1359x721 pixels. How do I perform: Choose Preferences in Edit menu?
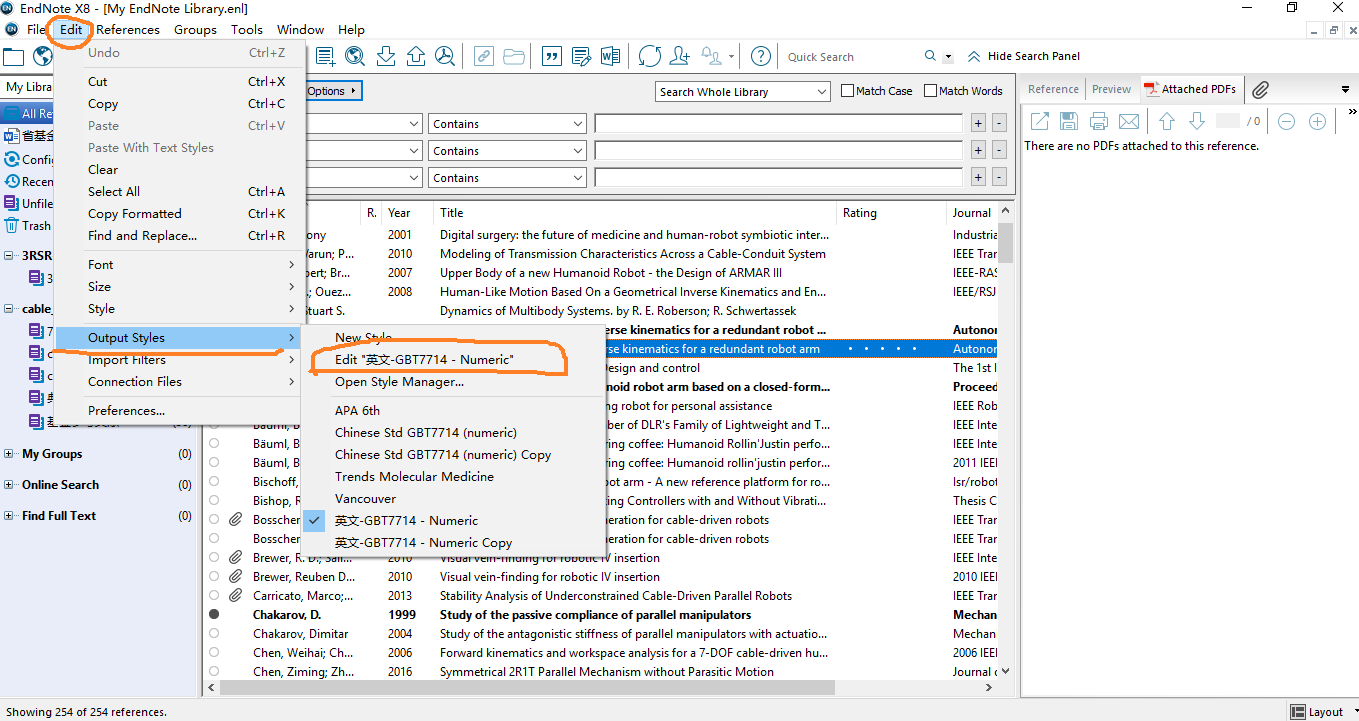pyautogui.click(x=126, y=411)
